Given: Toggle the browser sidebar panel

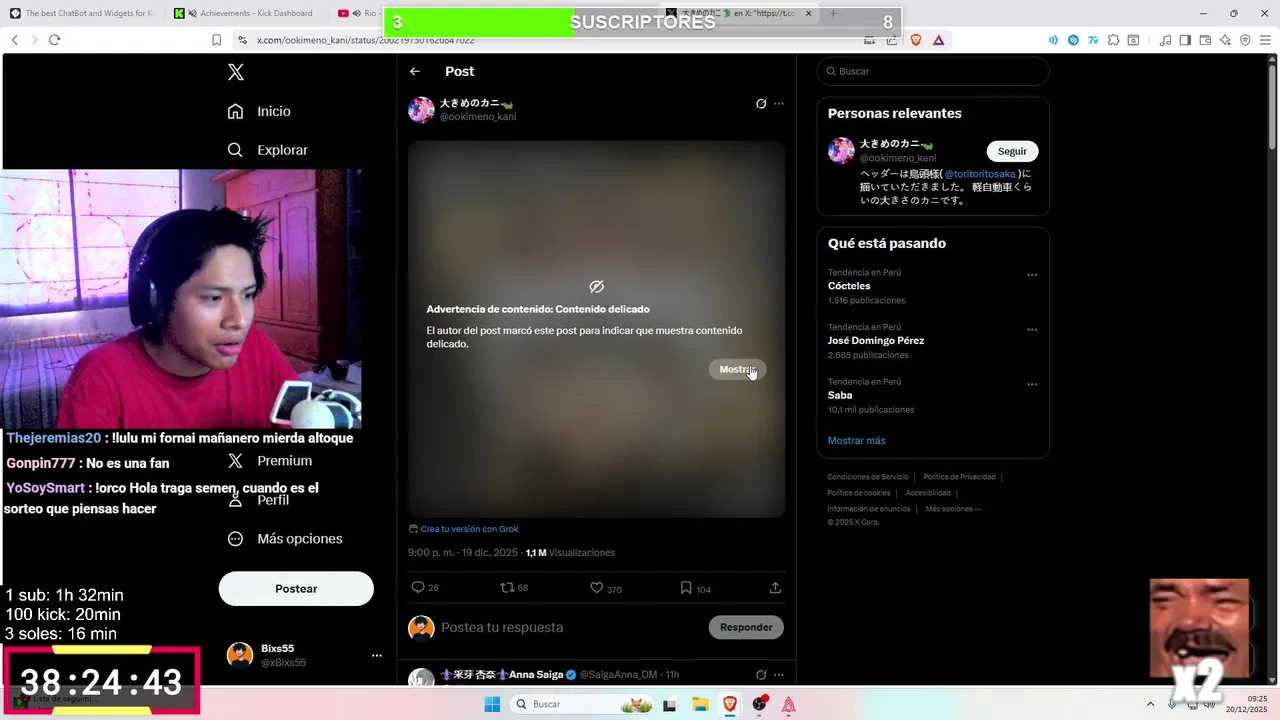Looking at the screenshot, I should point(1185,40).
